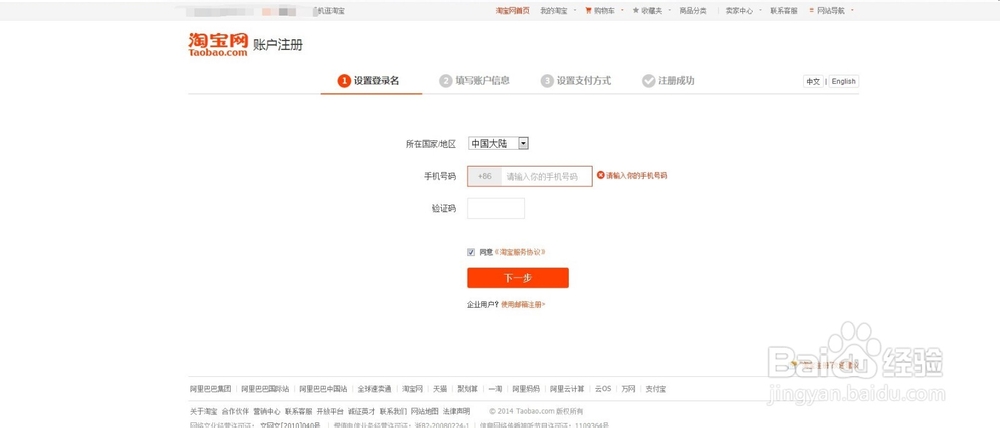Click the +86 country code prefix

485,177
